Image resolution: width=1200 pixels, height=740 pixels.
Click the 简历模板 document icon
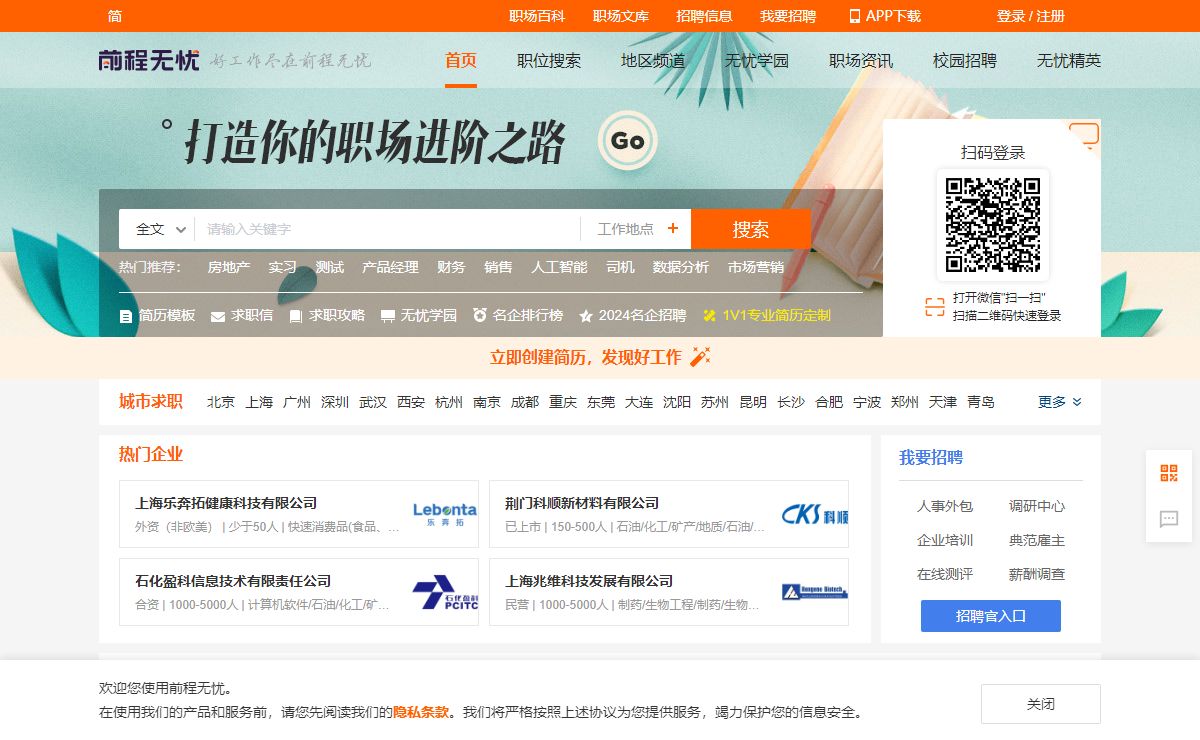[126, 316]
